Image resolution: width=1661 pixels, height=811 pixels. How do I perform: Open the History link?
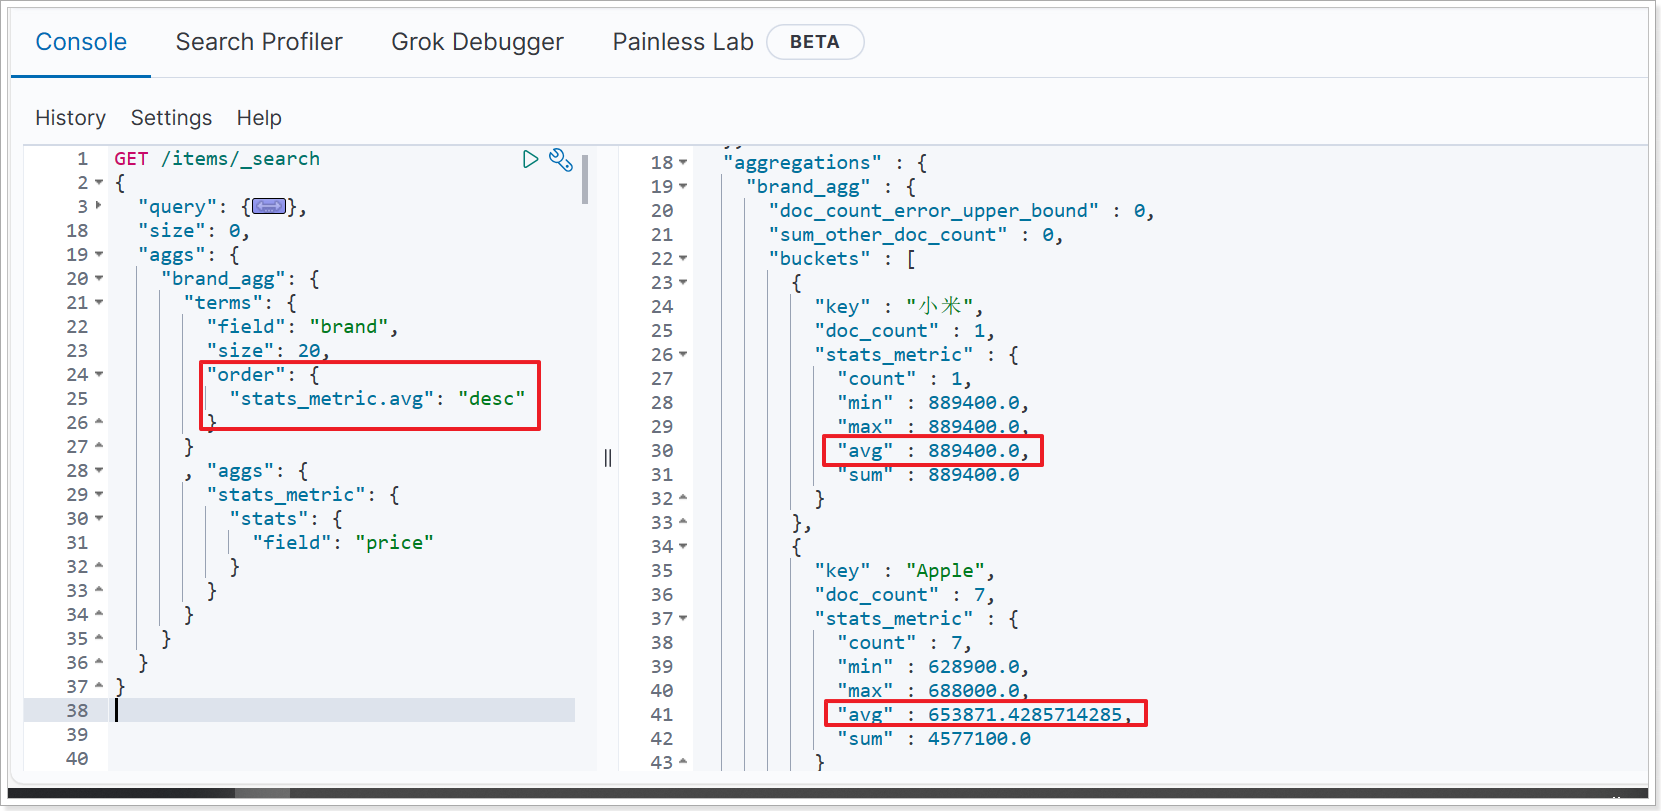click(x=70, y=118)
